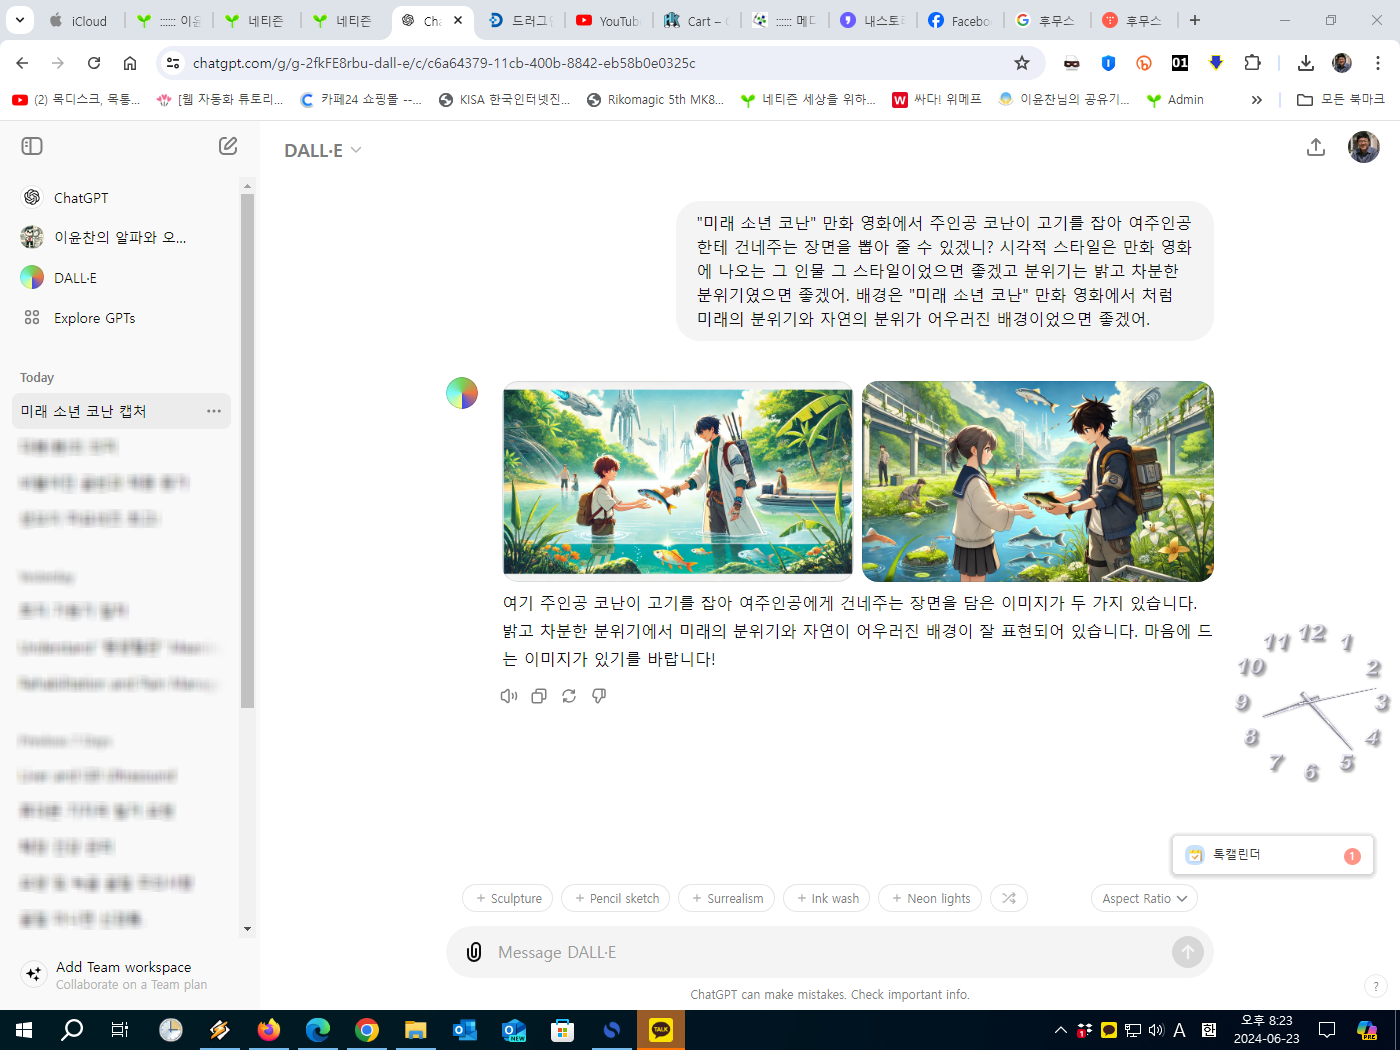Reload the current page
Image resolution: width=1400 pixels, height=1050 pixels.
[x=94, y=63]
